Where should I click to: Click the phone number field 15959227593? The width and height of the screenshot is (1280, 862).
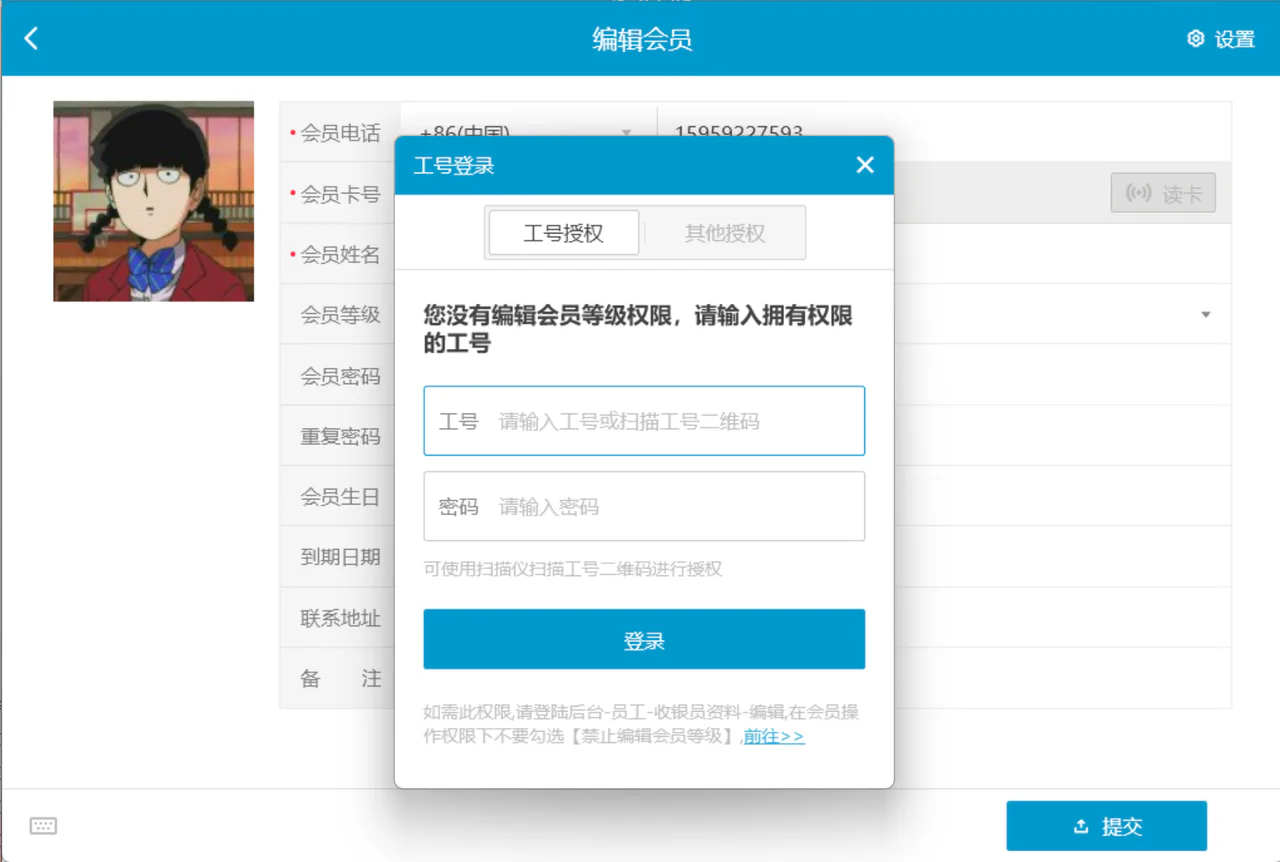944,132
